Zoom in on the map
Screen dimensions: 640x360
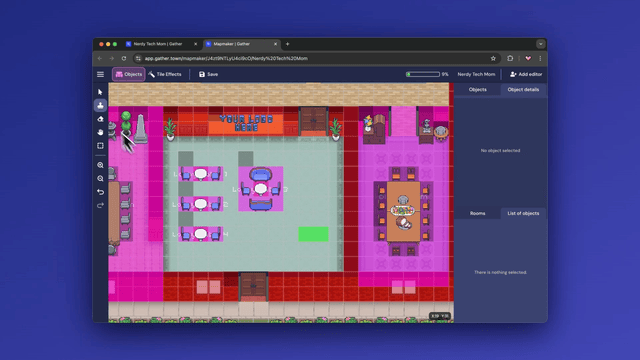(x=100, y=165)
